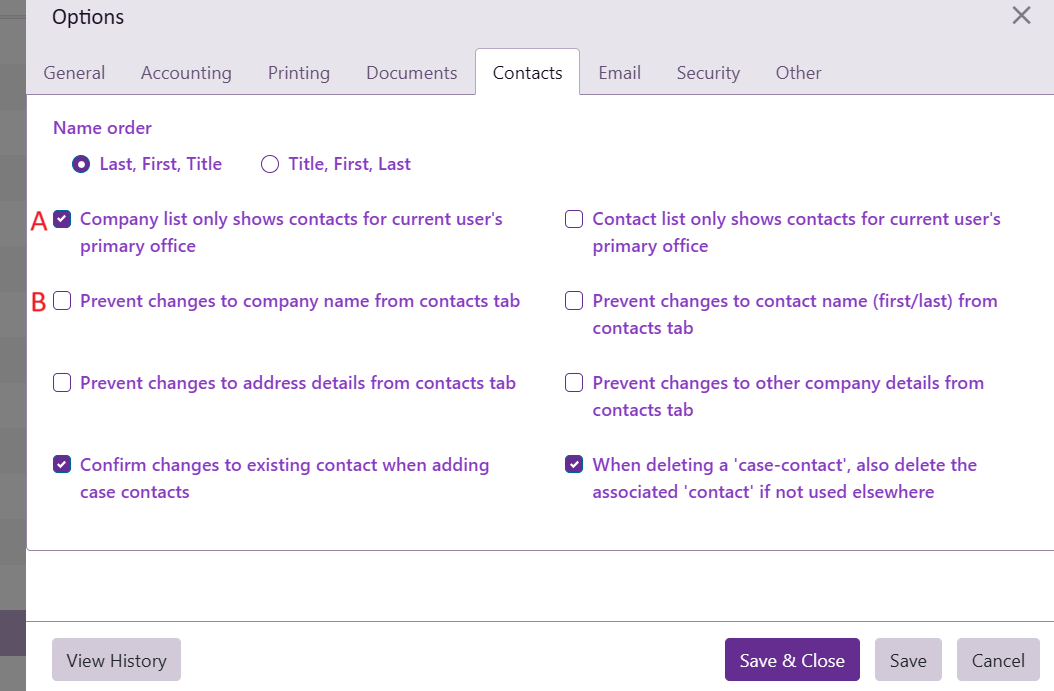
Task: Go to the Printing tab
Action: click(x=299, y=73)
